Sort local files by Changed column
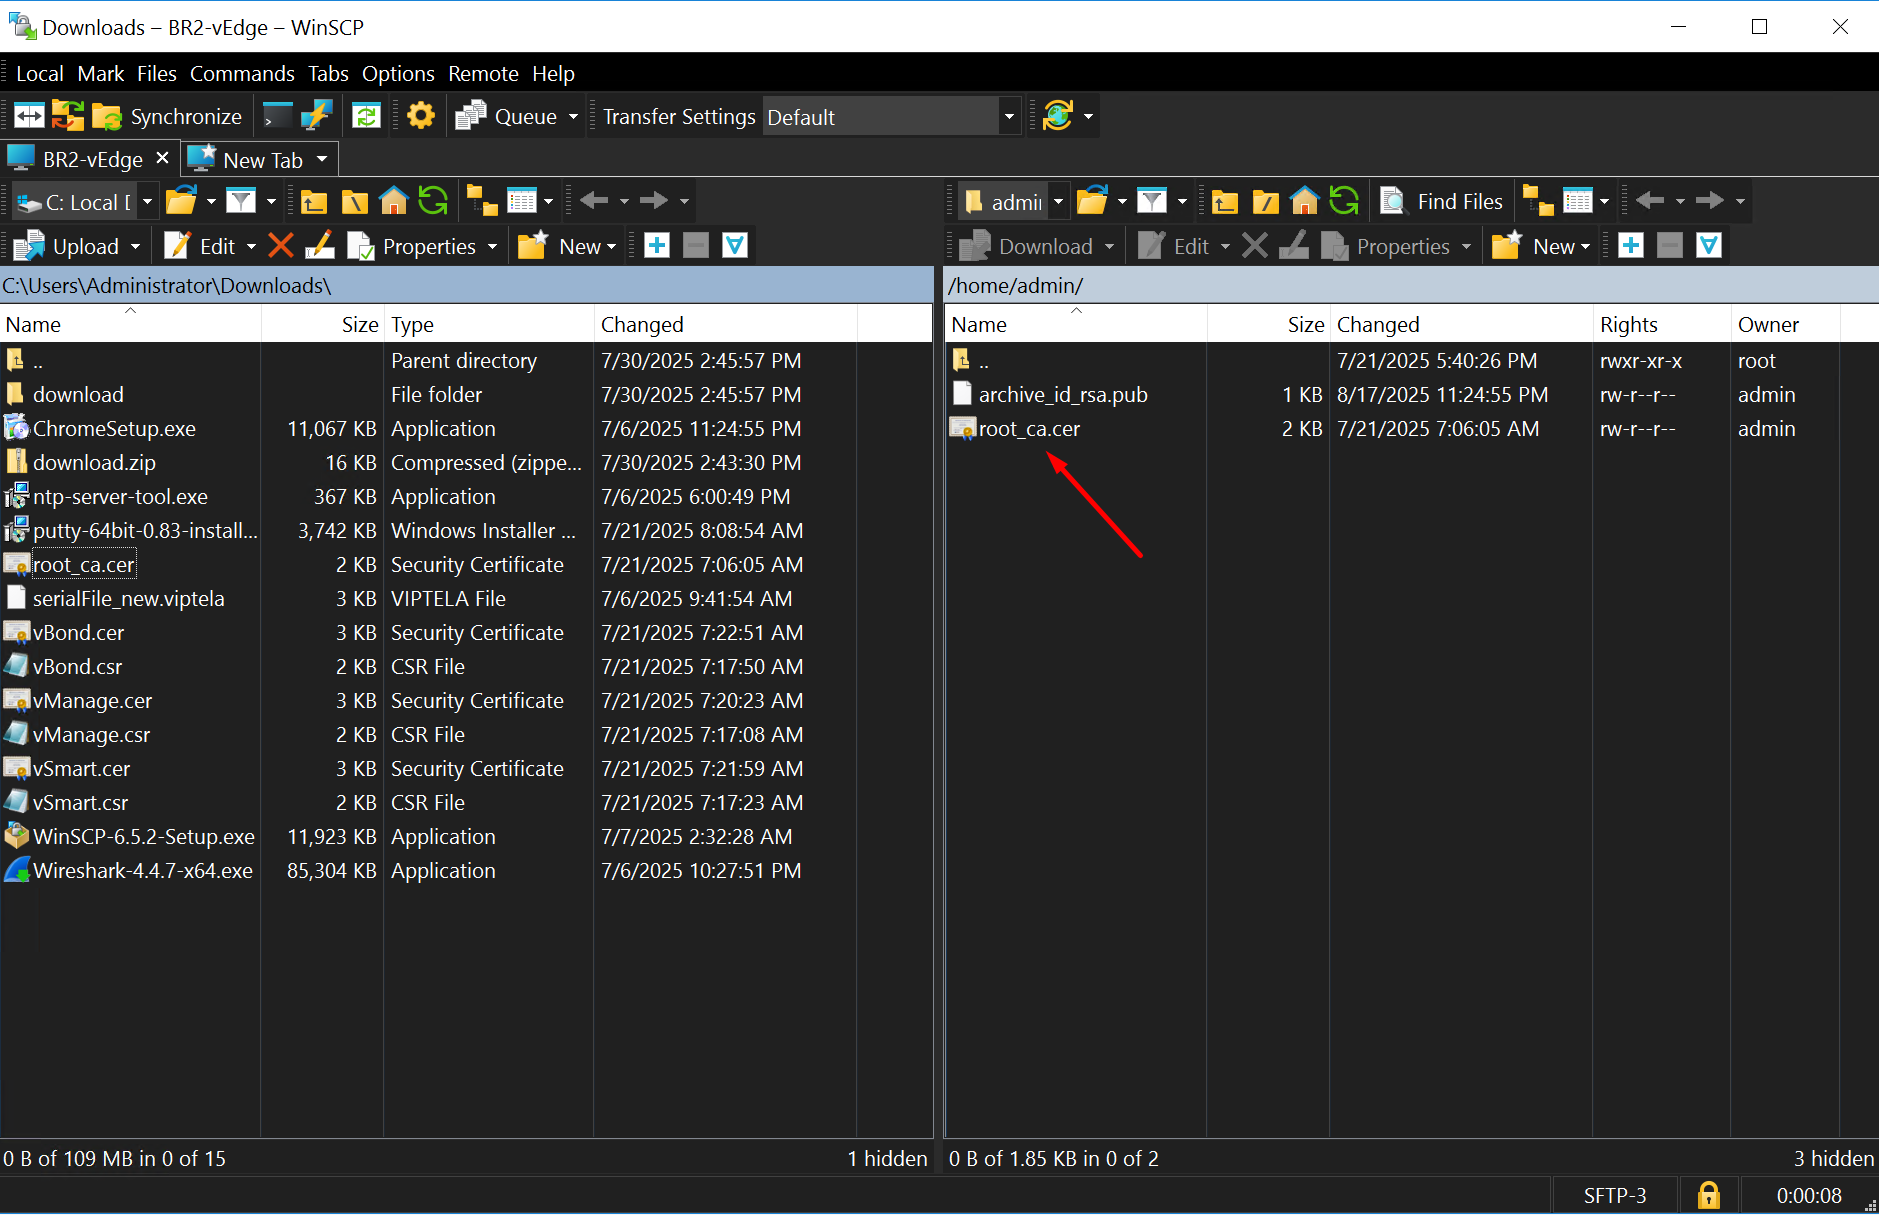Image resolution: width=1879 pixels, height=1215 pixels. [642, 325]
